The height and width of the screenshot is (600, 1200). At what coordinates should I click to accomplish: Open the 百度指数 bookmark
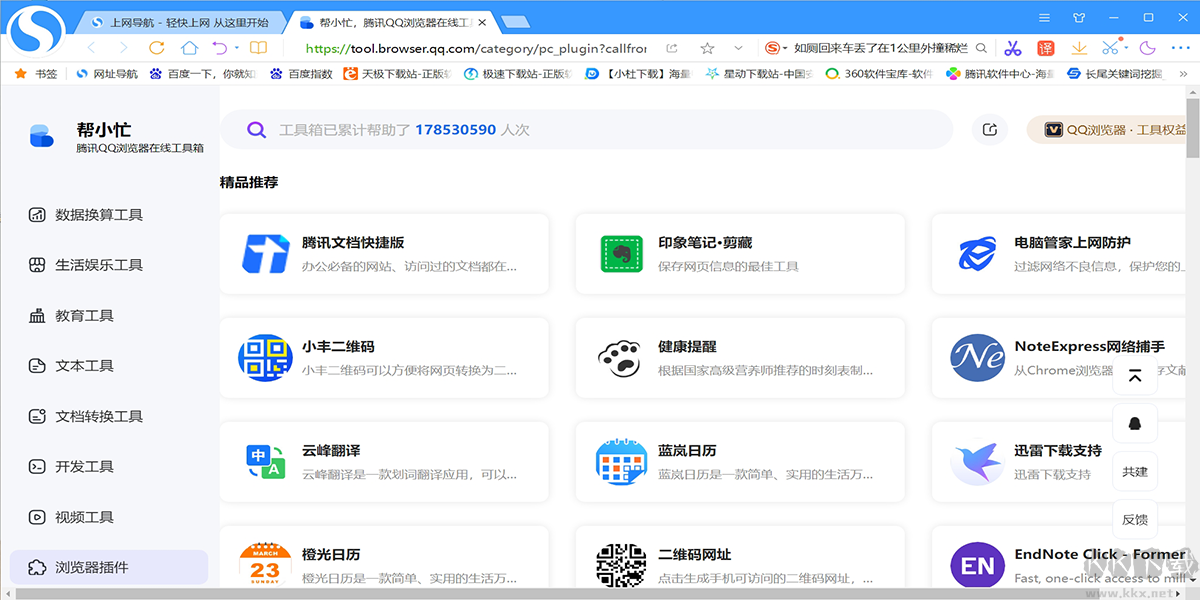click(x=301, y=73)
